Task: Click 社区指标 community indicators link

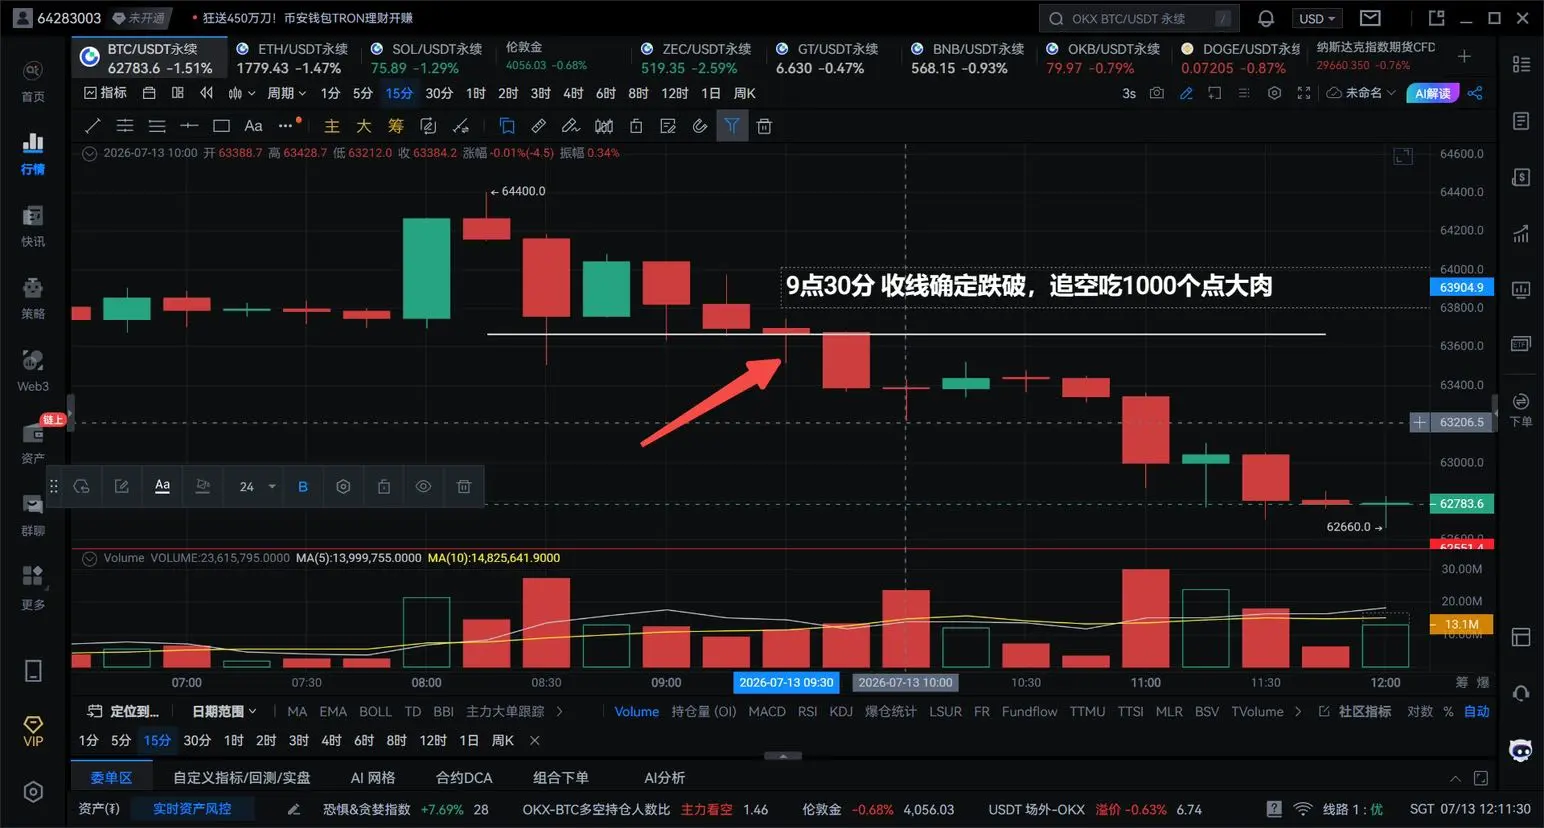Action: point(1355,712)
